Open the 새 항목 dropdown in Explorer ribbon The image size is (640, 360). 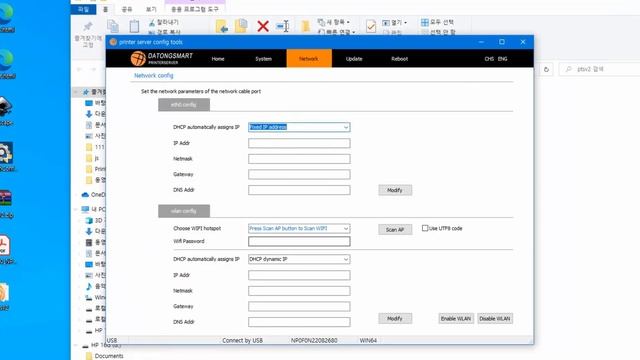pyautogui.click(x=334, y=22)
